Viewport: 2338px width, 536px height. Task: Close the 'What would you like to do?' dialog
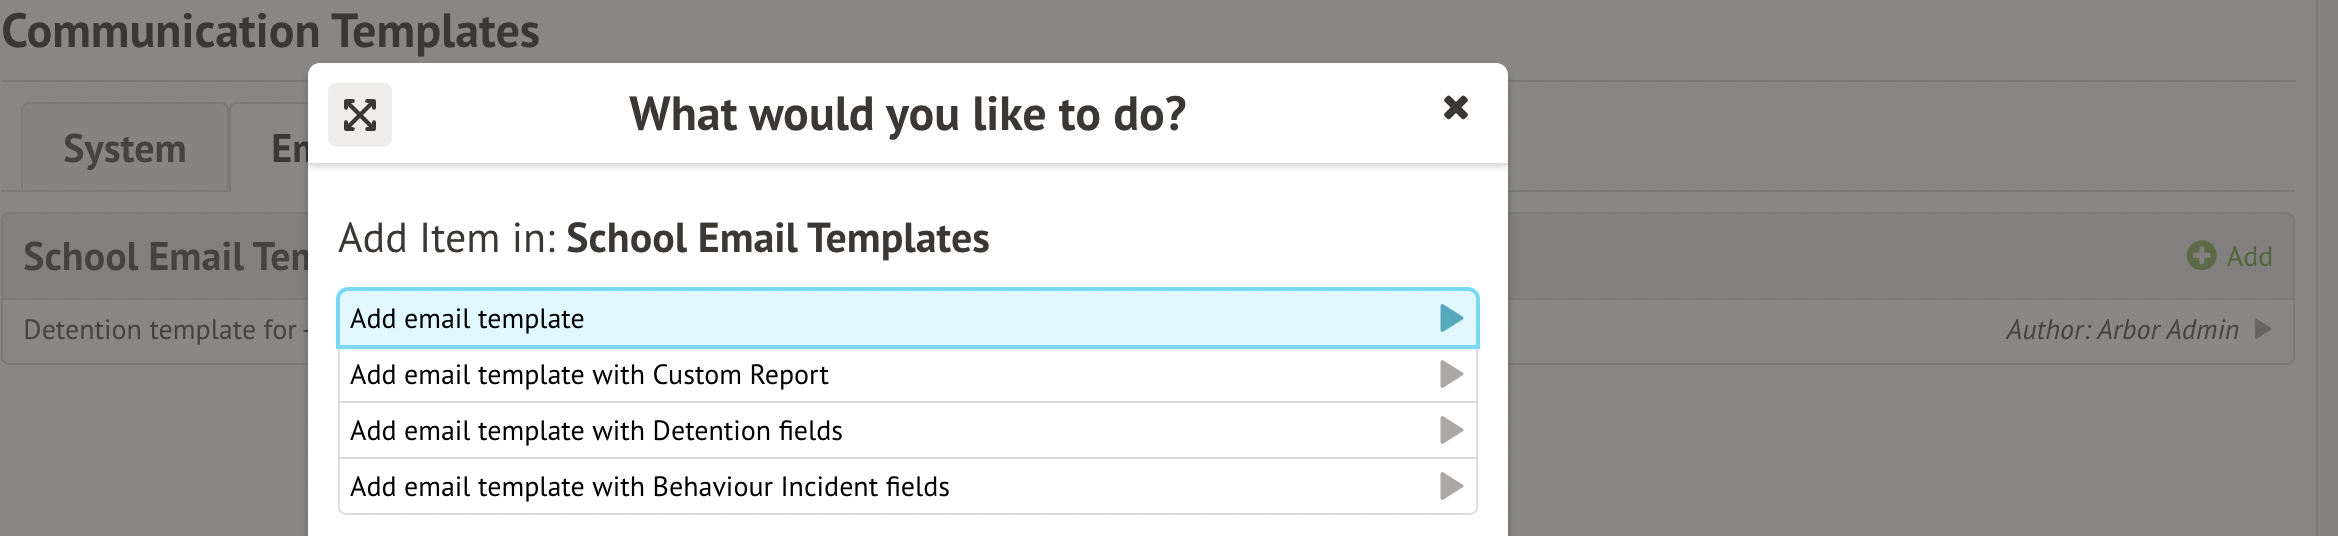[1456, 107]
